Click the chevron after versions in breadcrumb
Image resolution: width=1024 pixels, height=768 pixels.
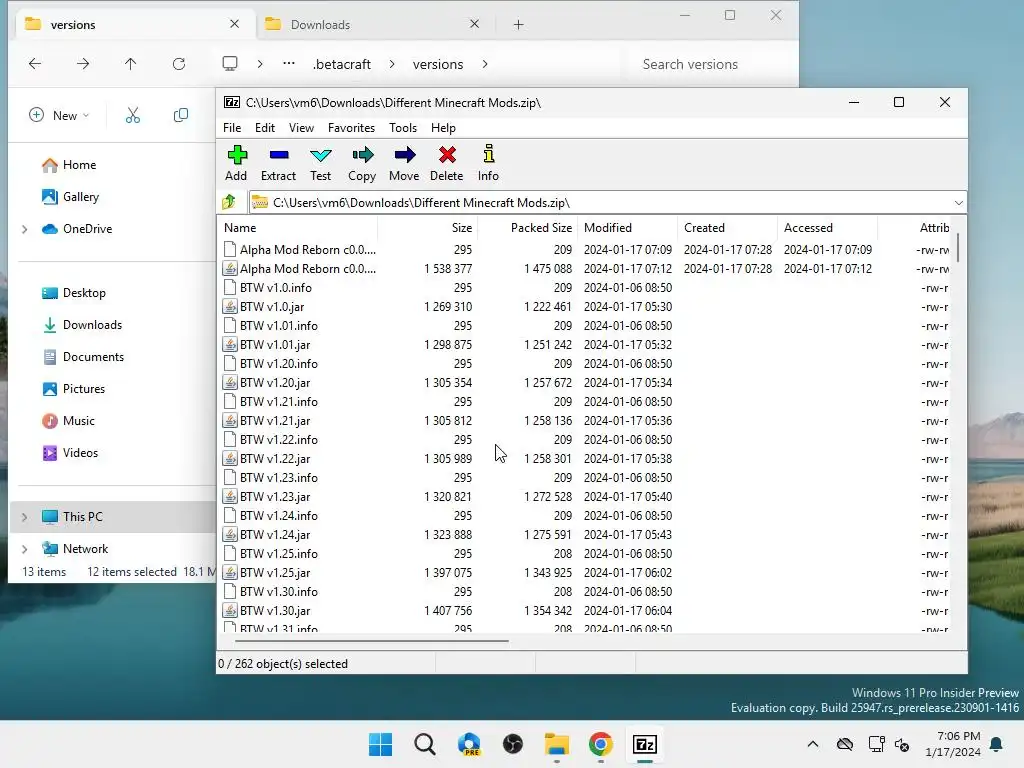coord(485,64)
